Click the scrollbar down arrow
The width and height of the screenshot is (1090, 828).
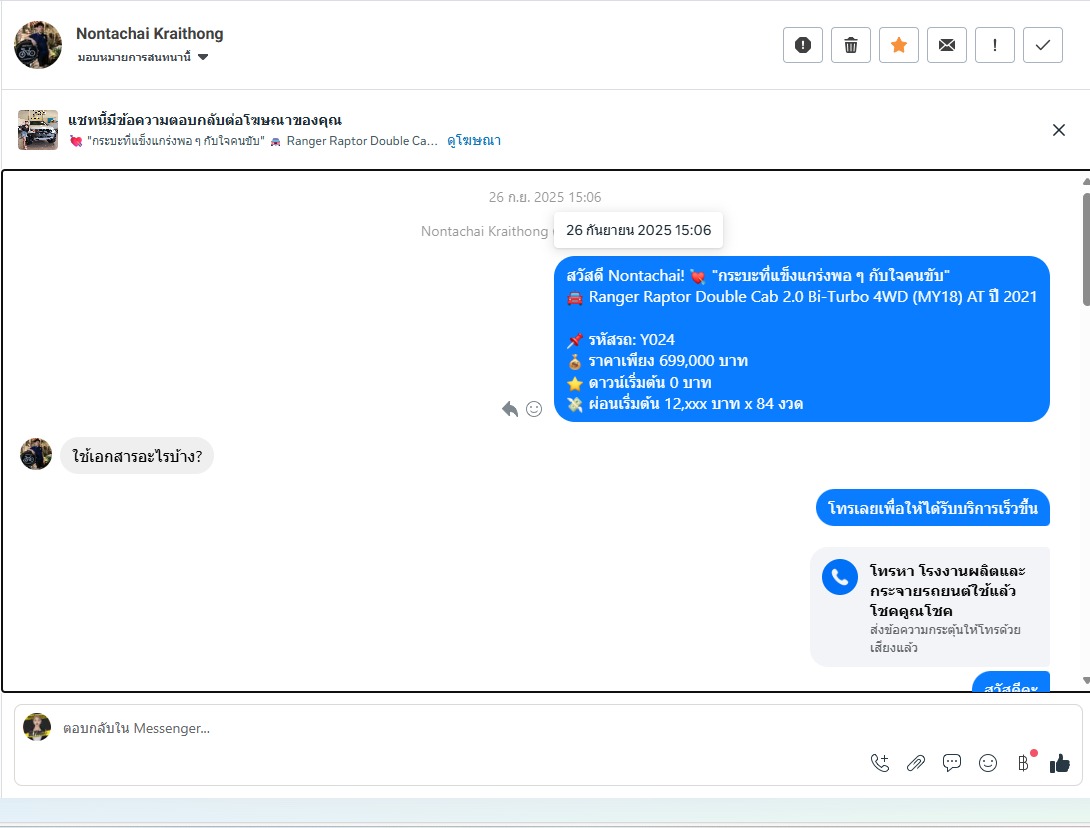(1086, 681)
